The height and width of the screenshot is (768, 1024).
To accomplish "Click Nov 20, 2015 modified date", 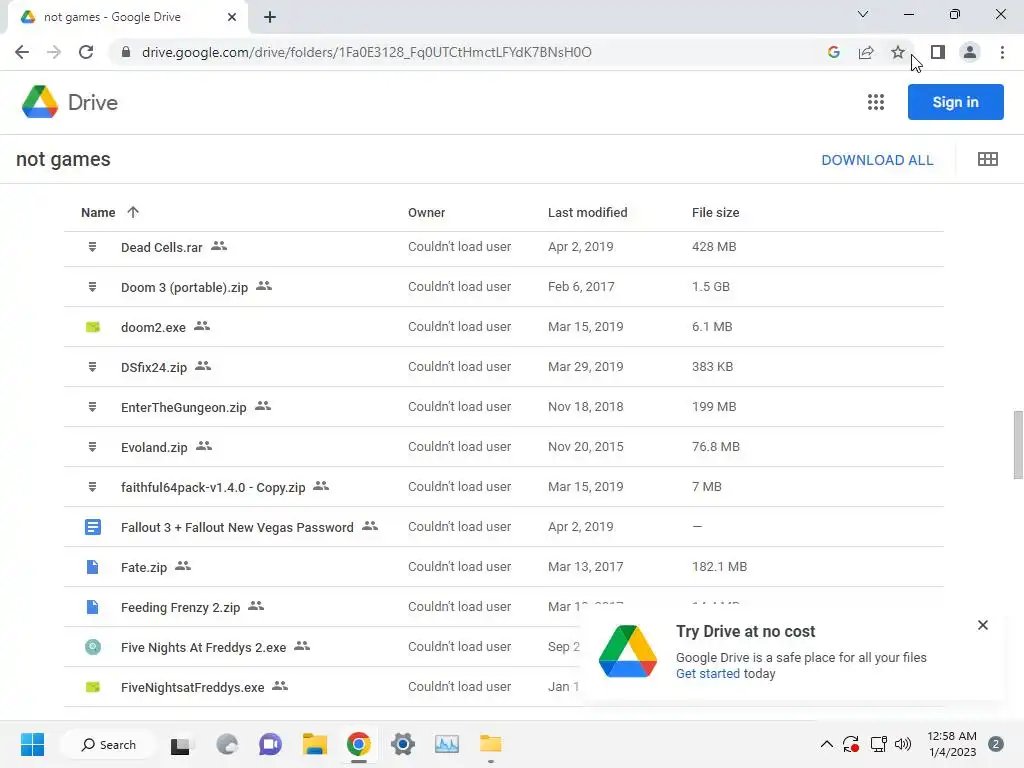I will 585,447.
